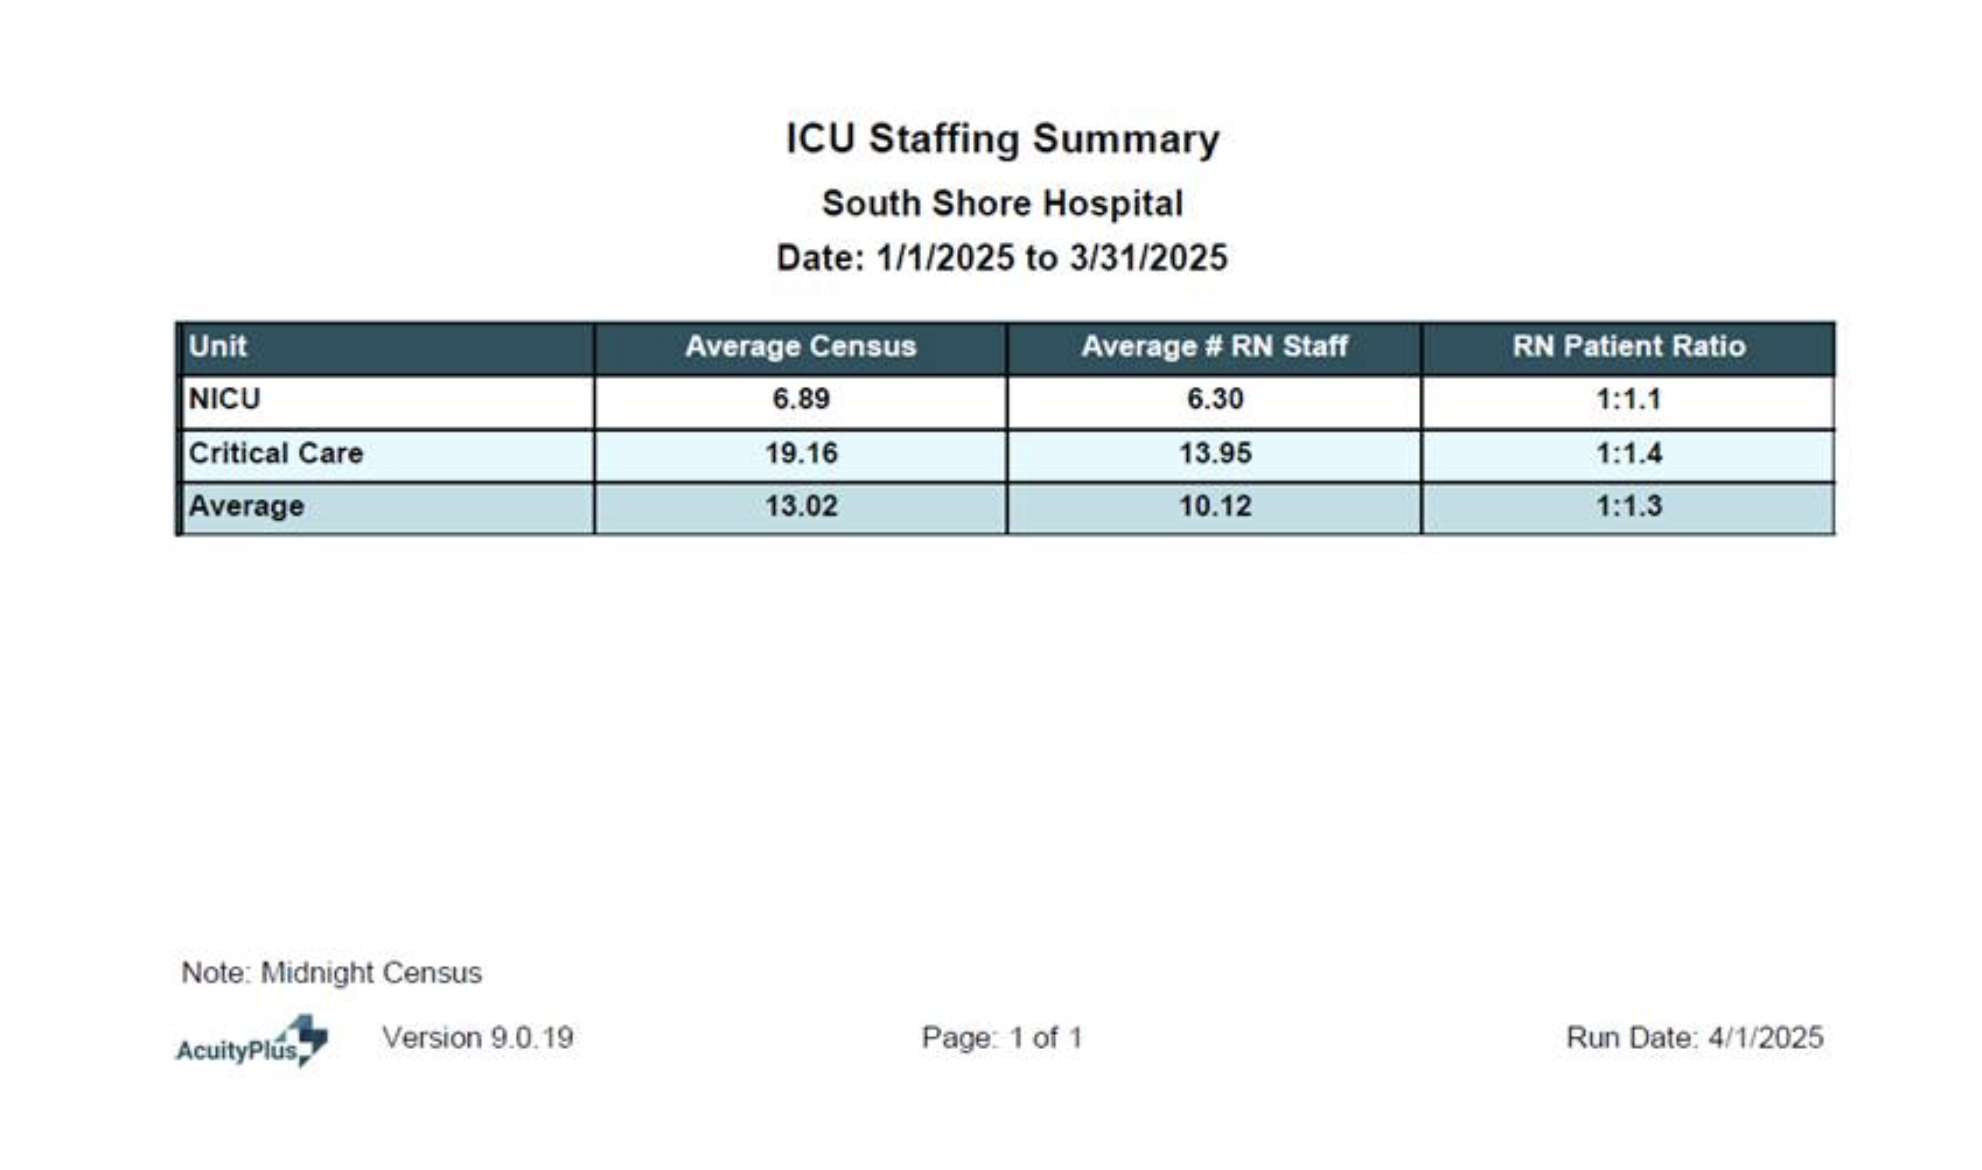
Task: Select the South Shore Hospital heading
Action: coord(1002,204)
